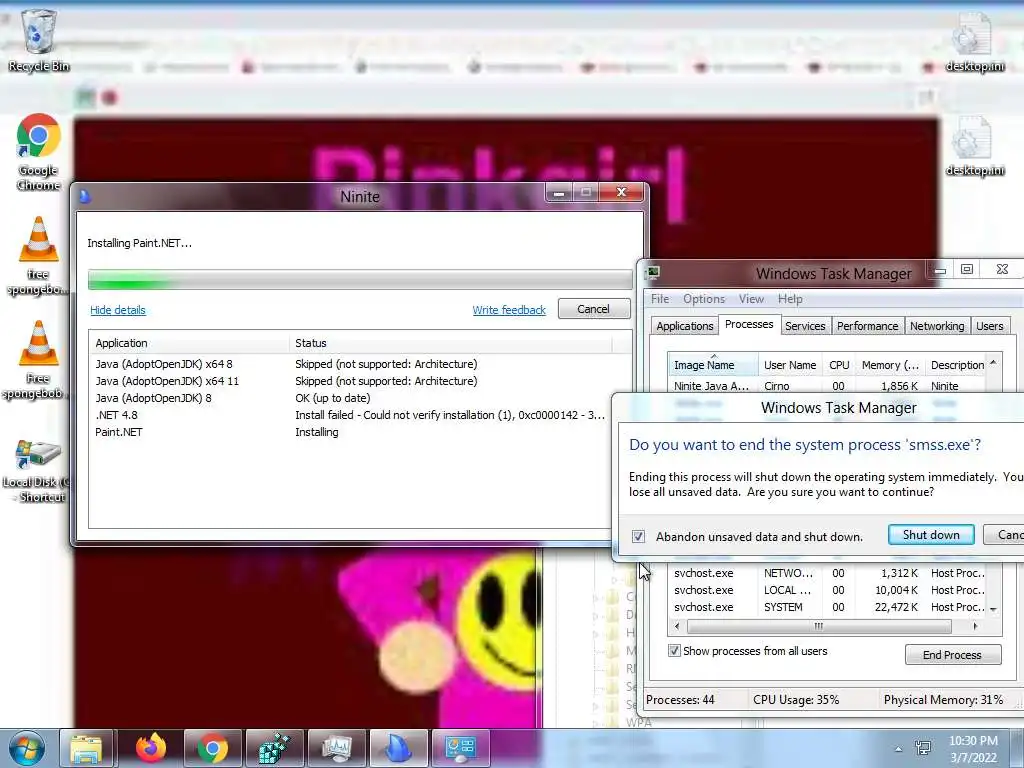Image resolution: width=1024 pixels, height=768 pixels.
Task: Sort processes by User Name column
Action: (790, 364)
